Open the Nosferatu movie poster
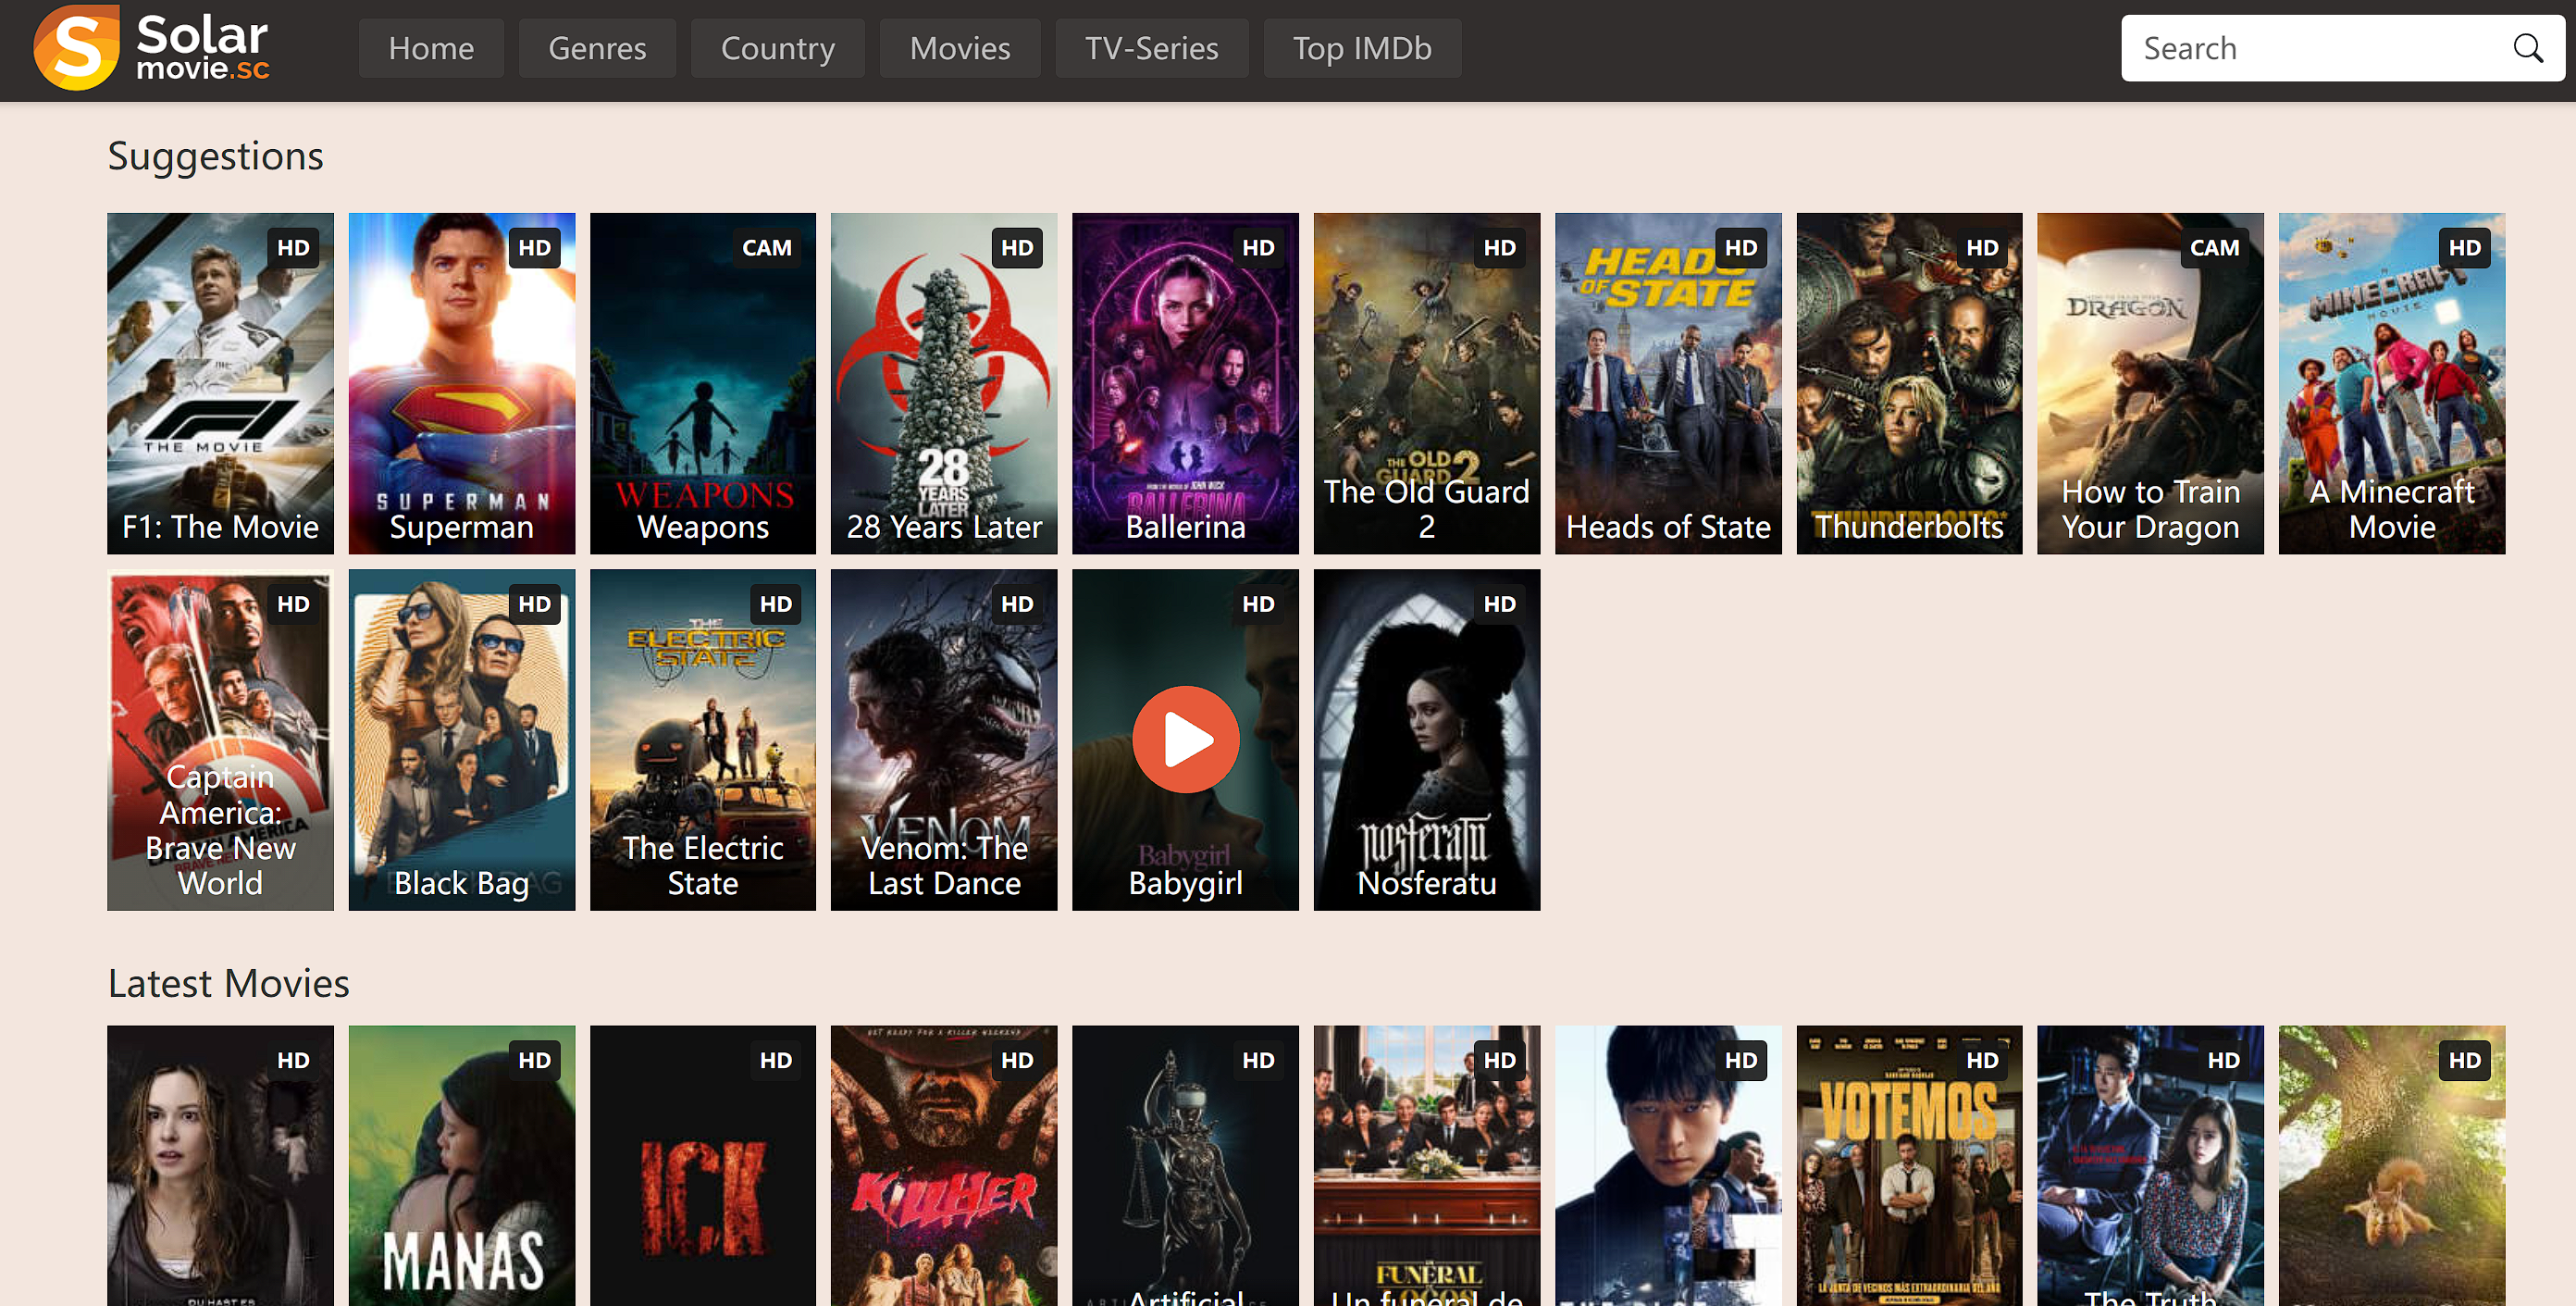Screen dimensions: 2576x1306 [x=1427, y=740]
